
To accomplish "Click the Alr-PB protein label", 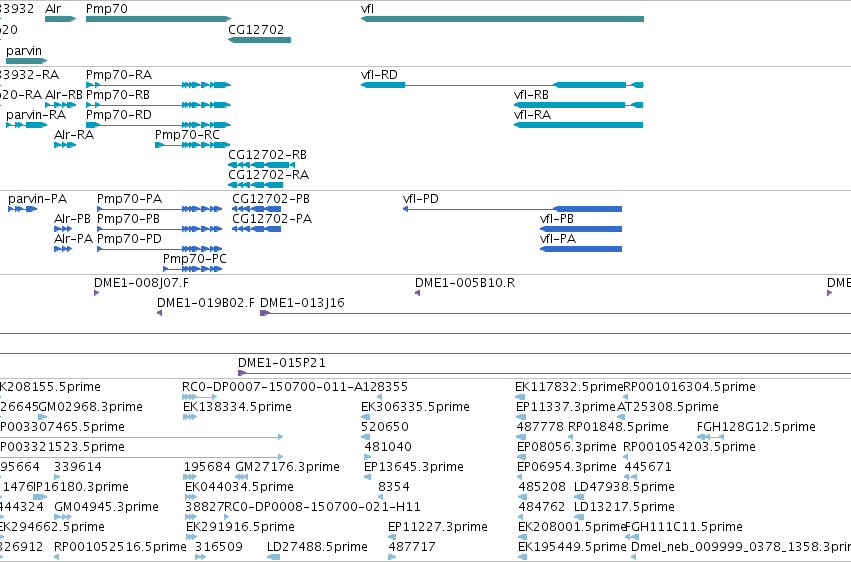I will 72,219.
